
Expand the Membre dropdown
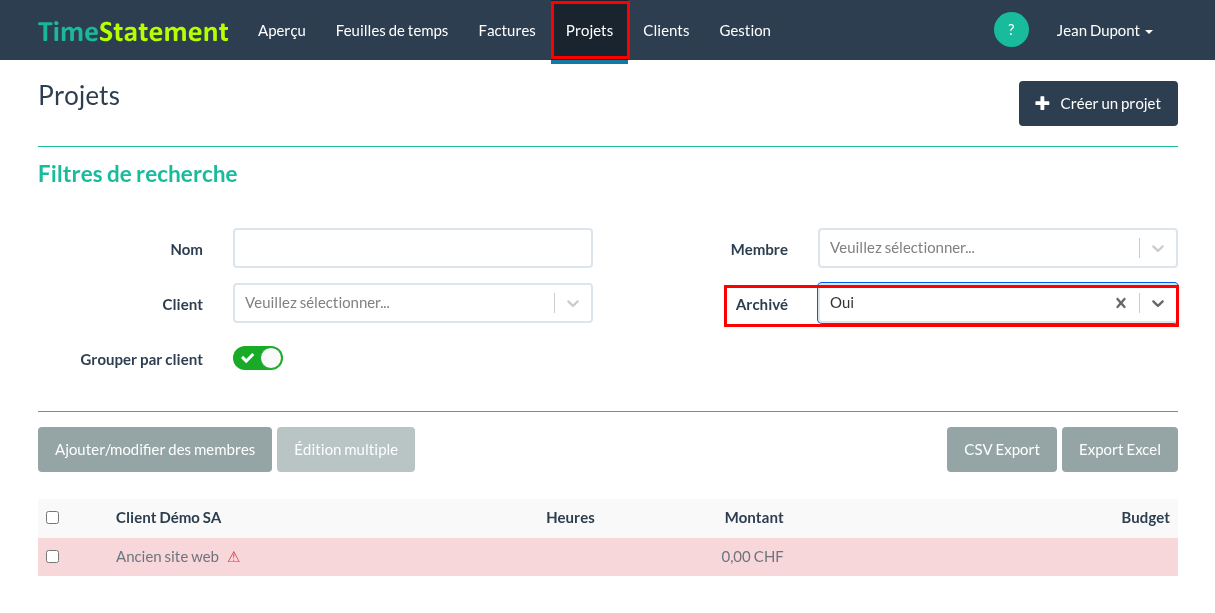click(997, 248)
